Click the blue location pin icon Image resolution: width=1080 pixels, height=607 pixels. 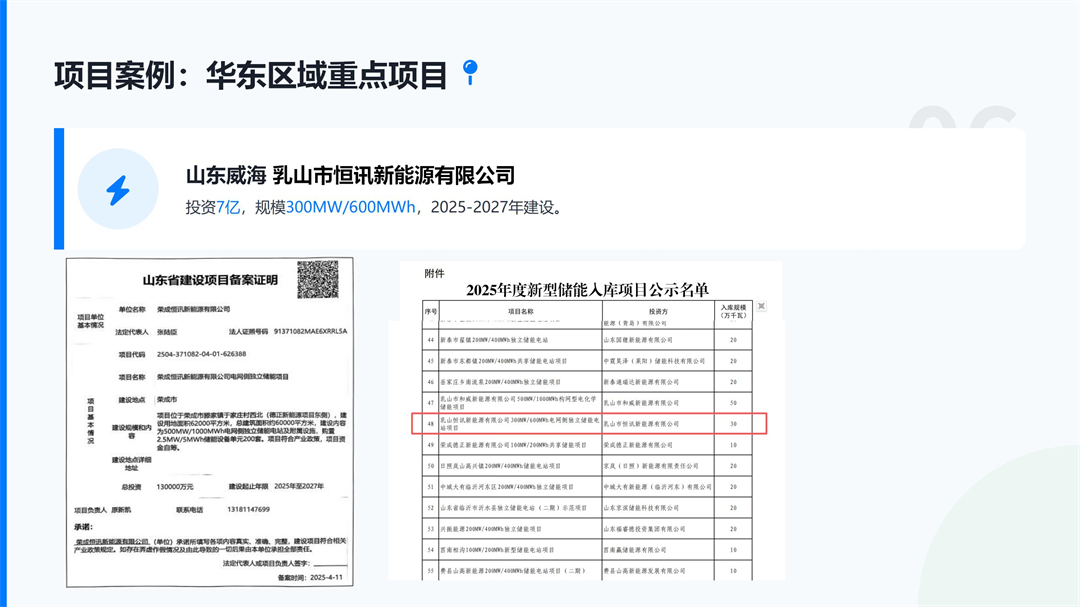tap(470, 72)
